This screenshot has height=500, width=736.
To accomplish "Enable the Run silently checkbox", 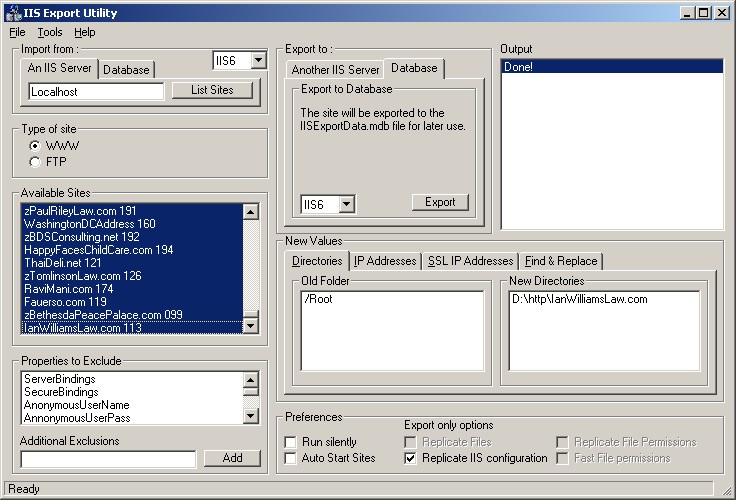I will (x=291, y=442).
